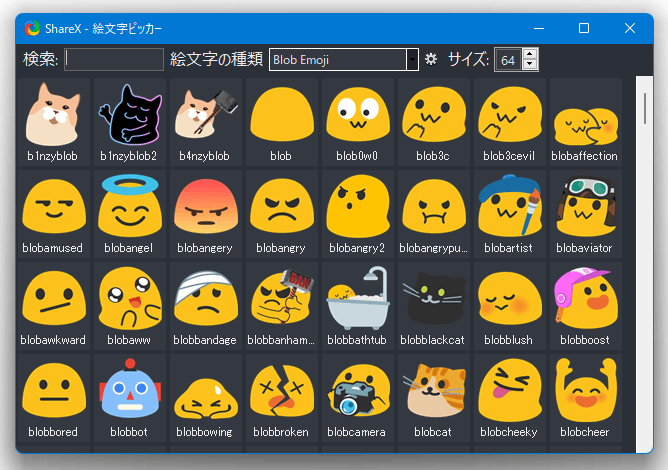668x470 pixels.
Task: Pick the blobbowing emoji
Action: [206, 398]
